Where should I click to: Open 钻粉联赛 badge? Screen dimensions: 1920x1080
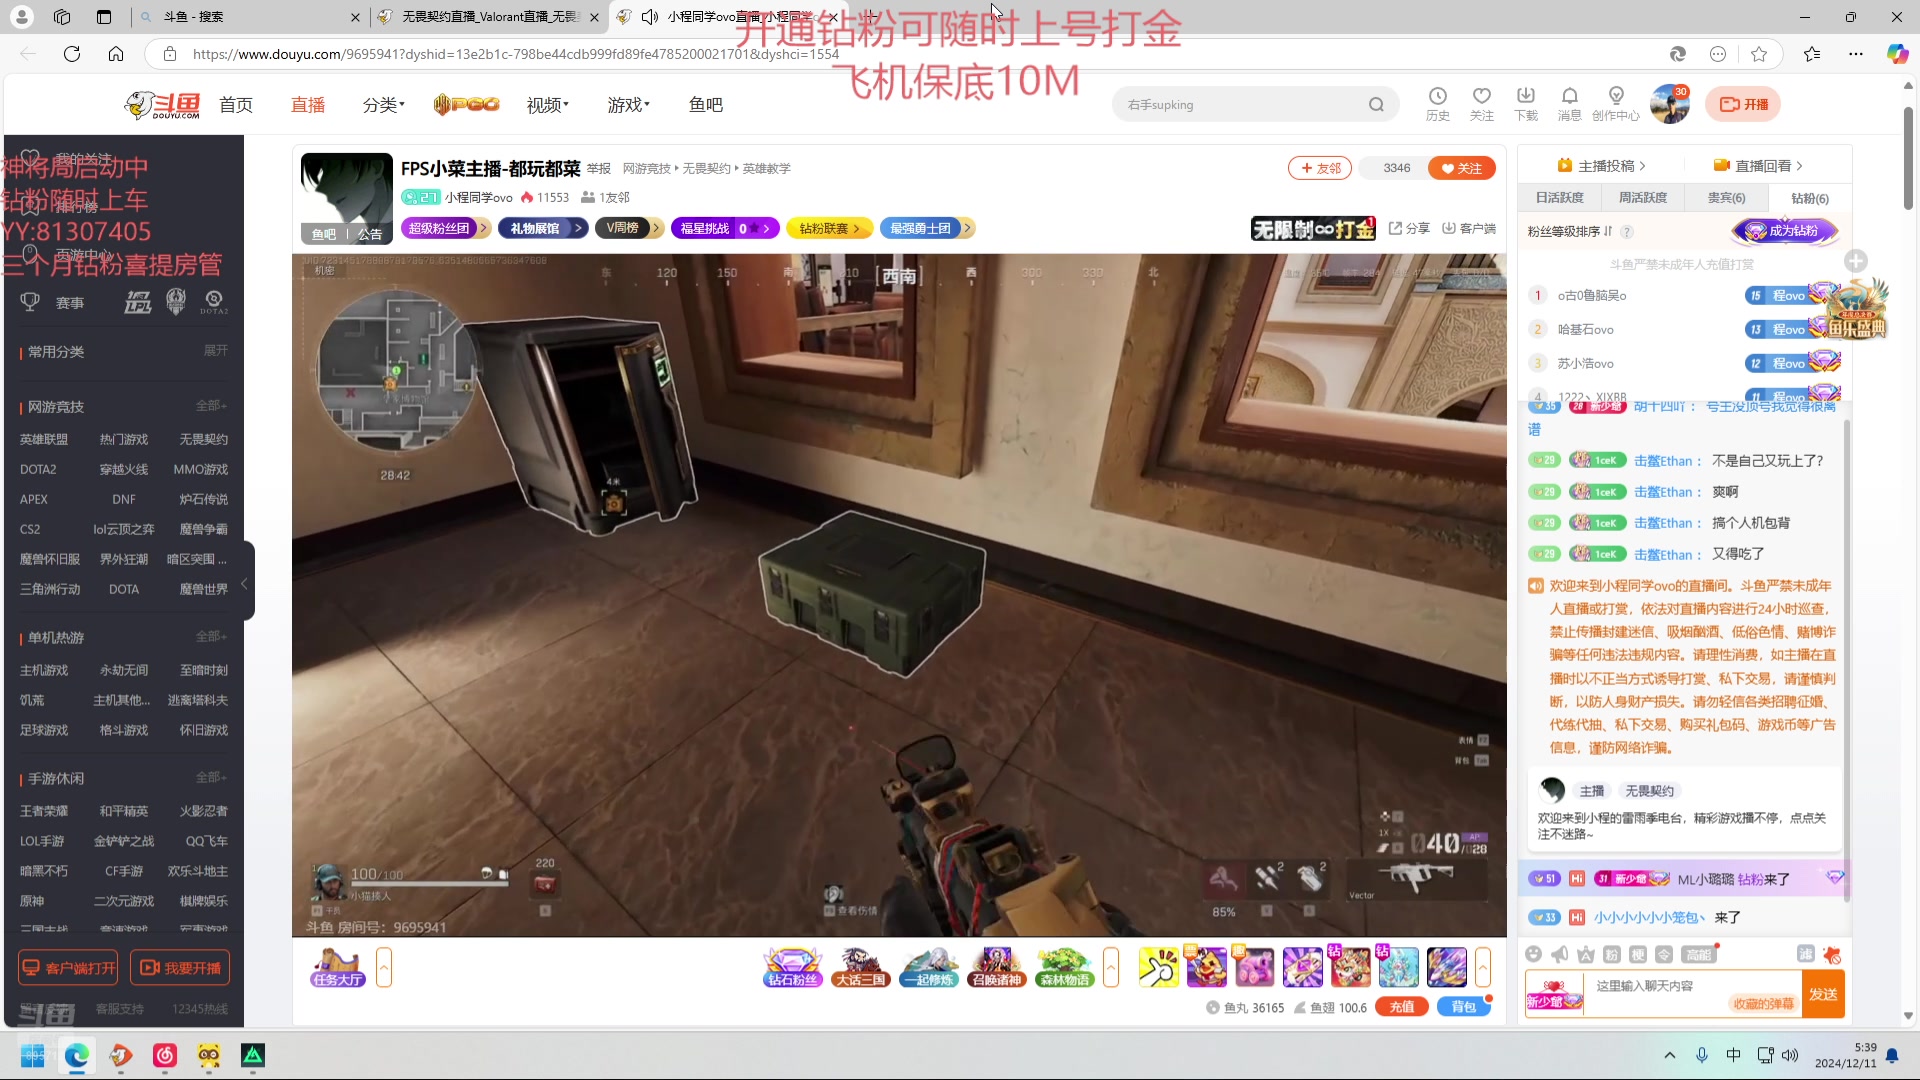(830, 228)
